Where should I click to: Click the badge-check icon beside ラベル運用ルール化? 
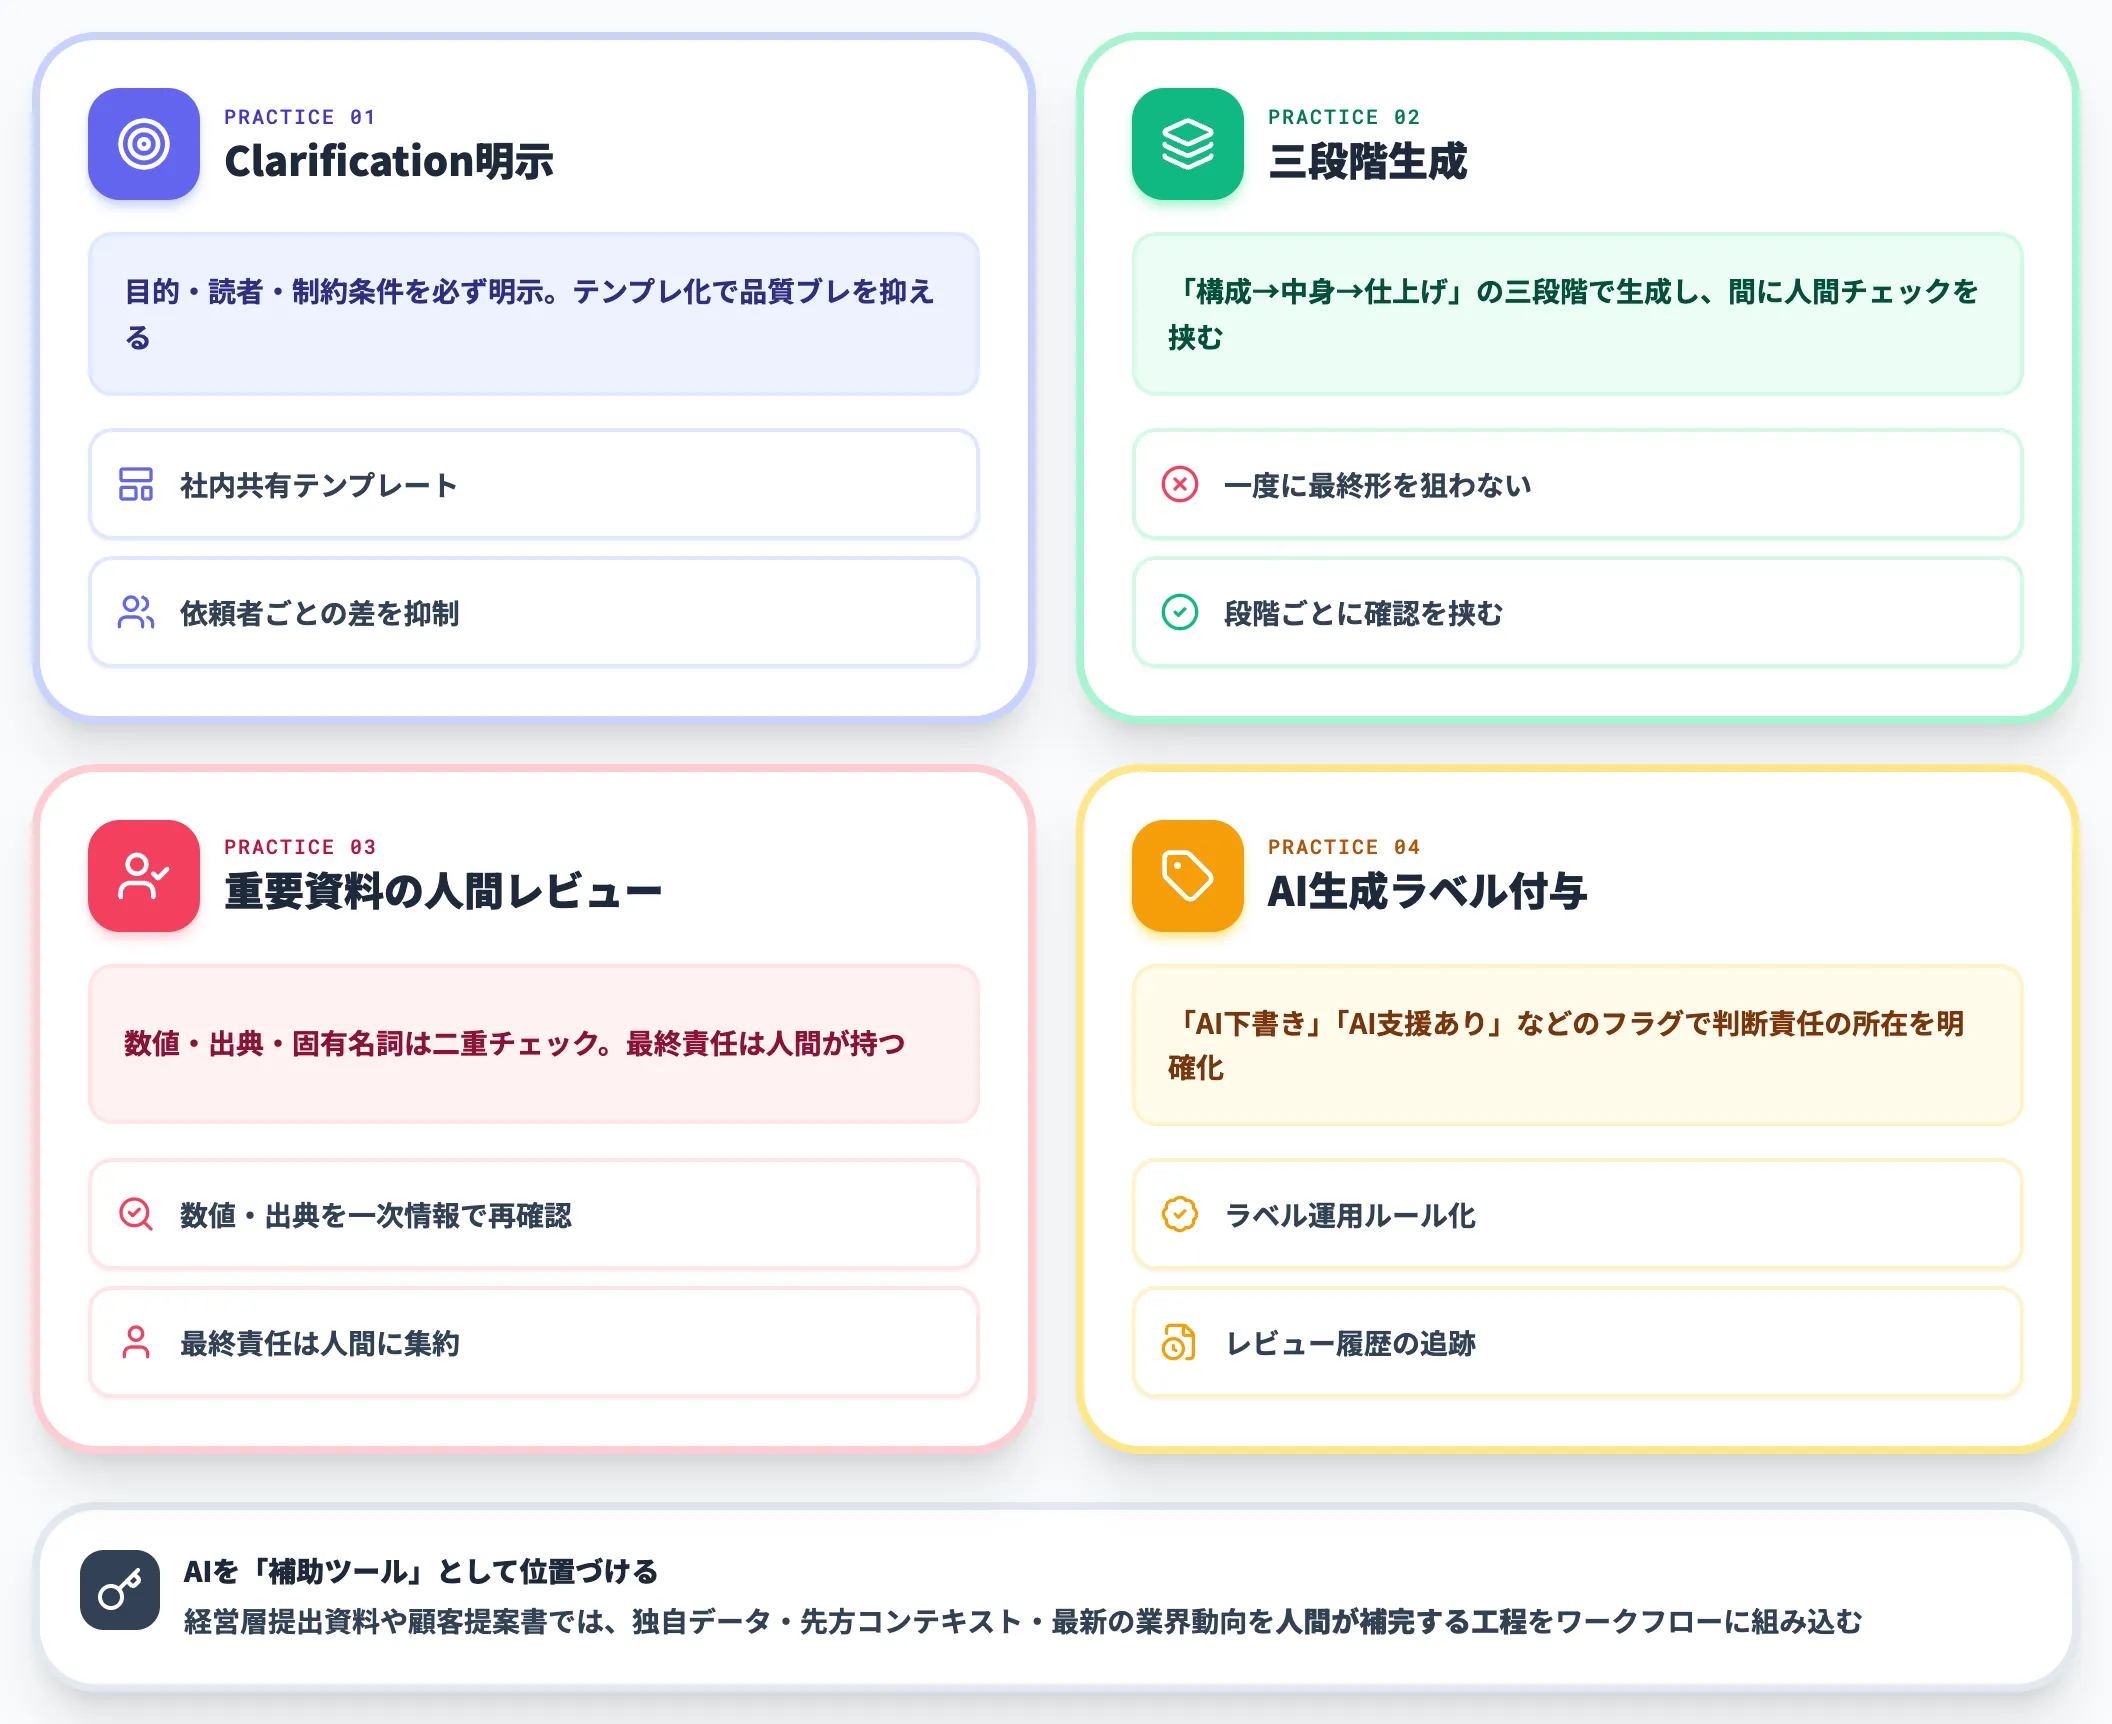1180,1214
